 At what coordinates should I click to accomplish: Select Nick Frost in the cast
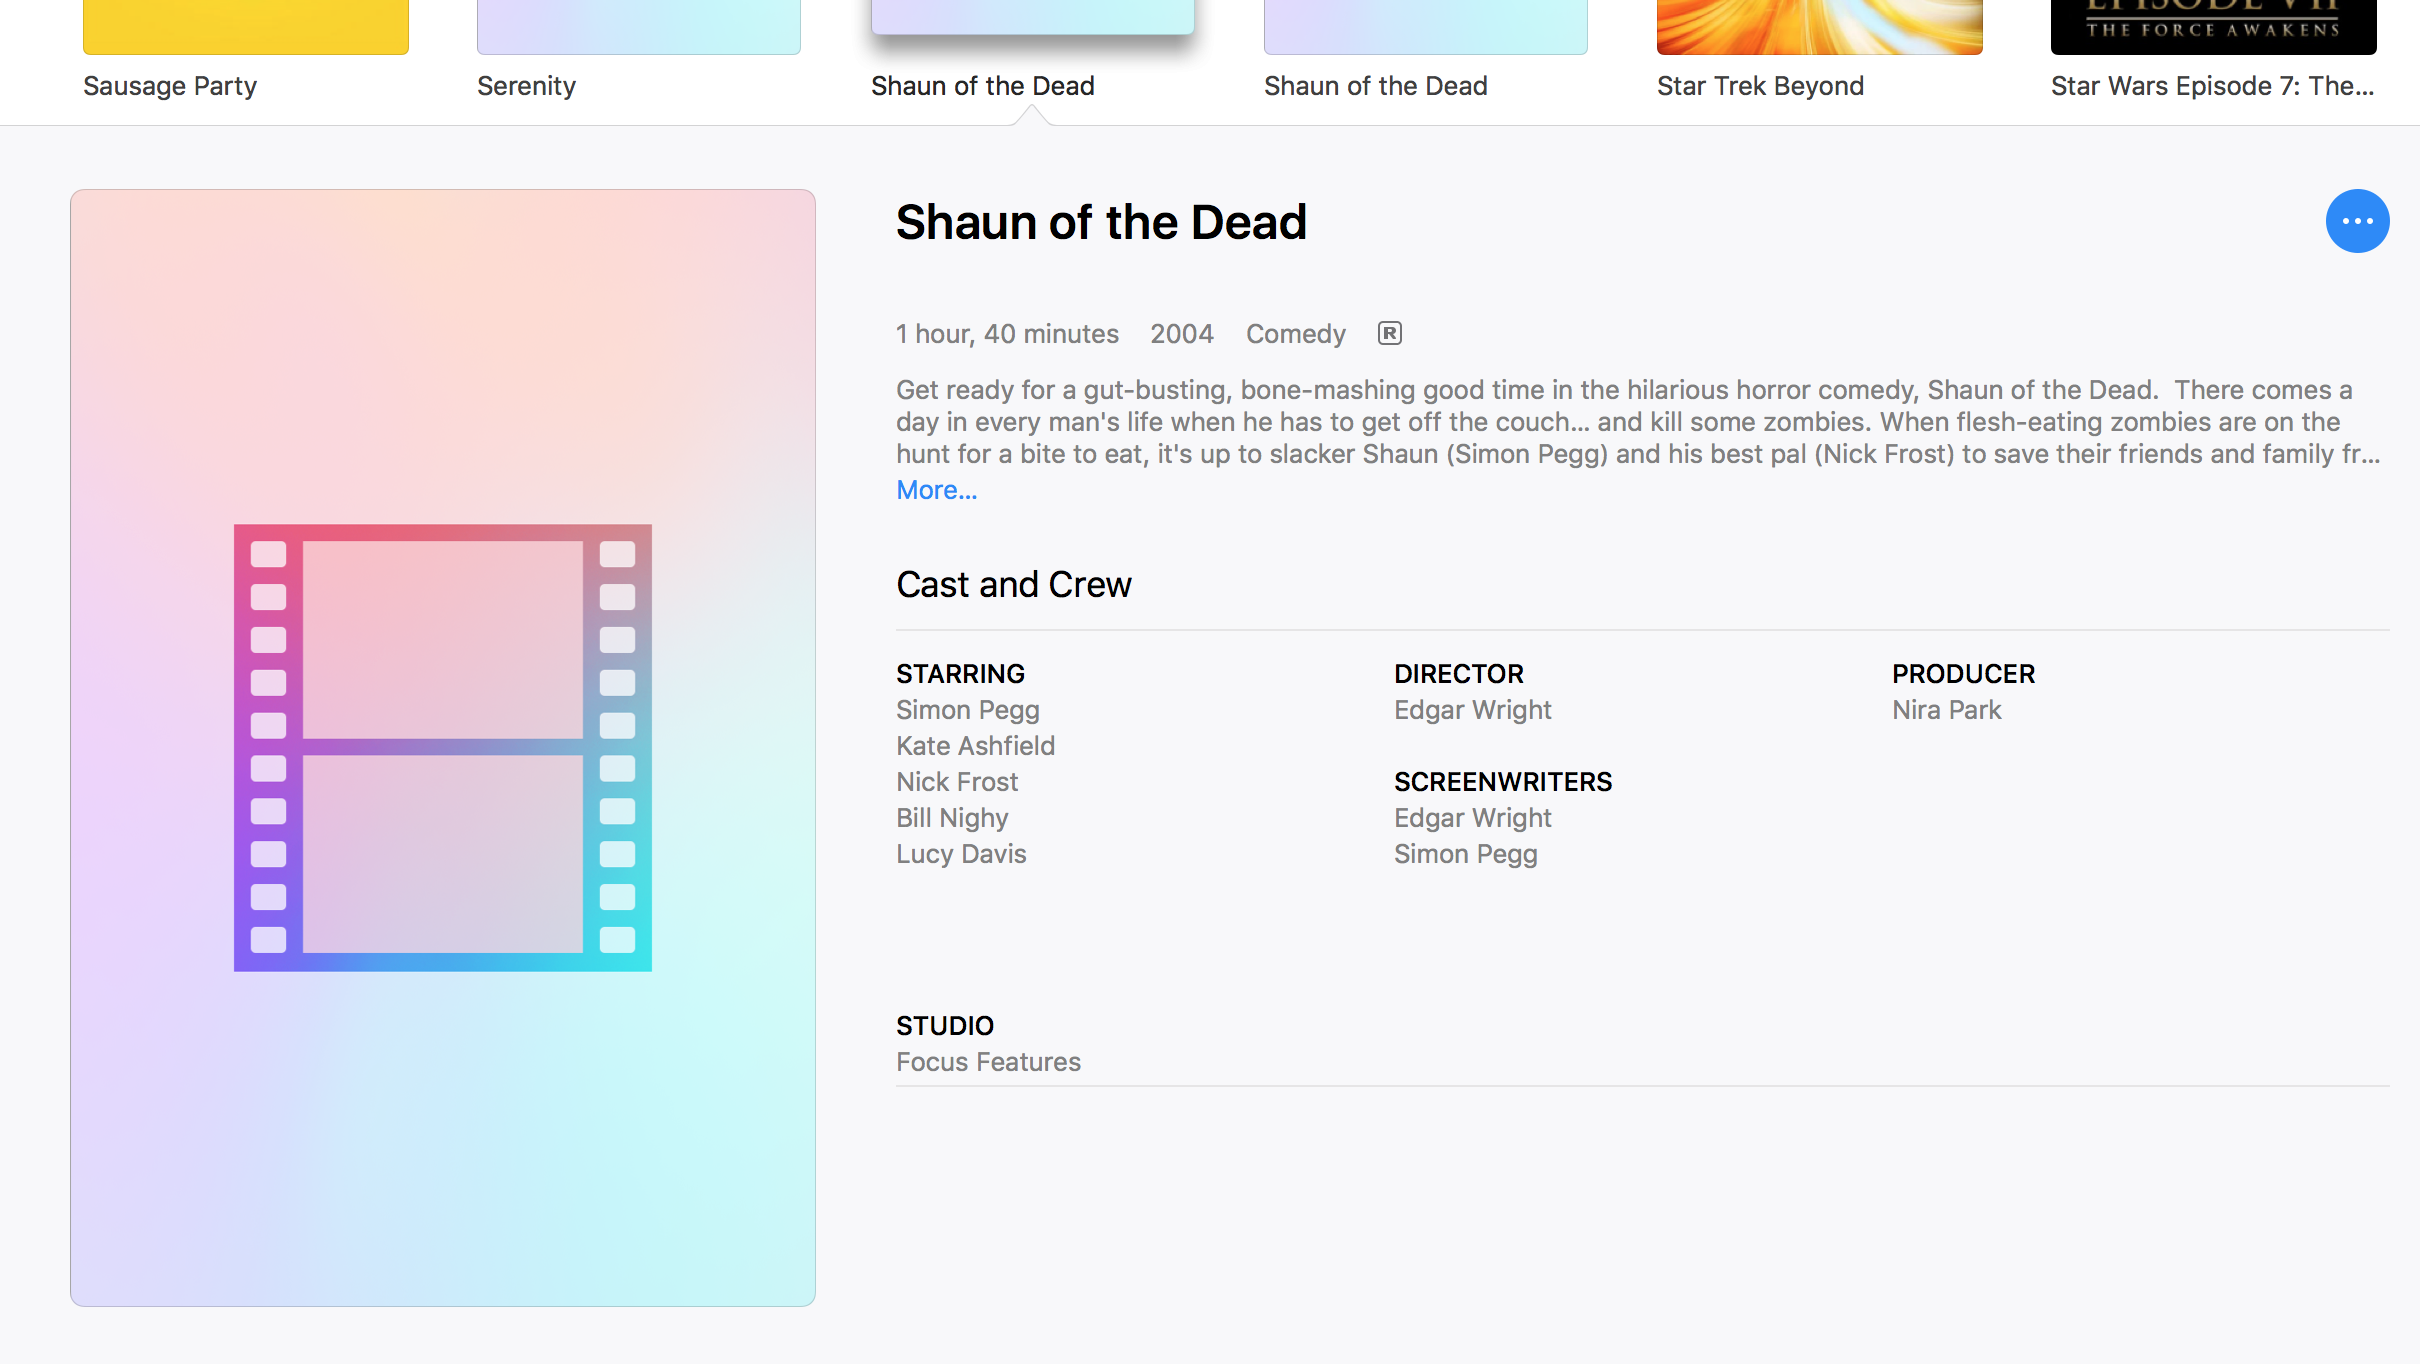(956, 782)
